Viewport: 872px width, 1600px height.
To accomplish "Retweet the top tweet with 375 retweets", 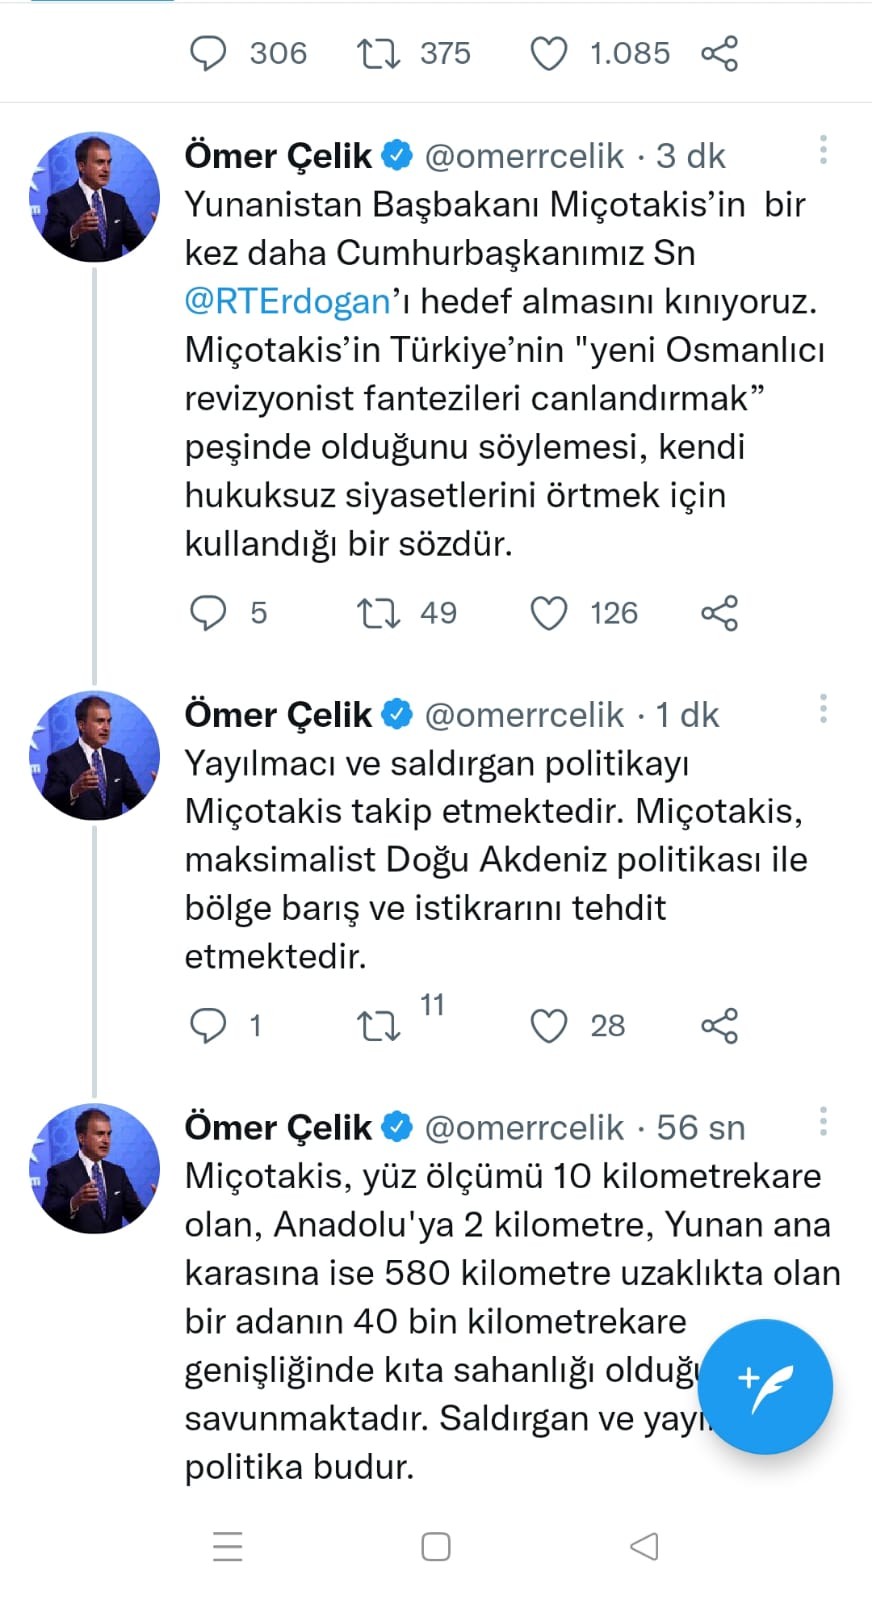I will (379, 53).
